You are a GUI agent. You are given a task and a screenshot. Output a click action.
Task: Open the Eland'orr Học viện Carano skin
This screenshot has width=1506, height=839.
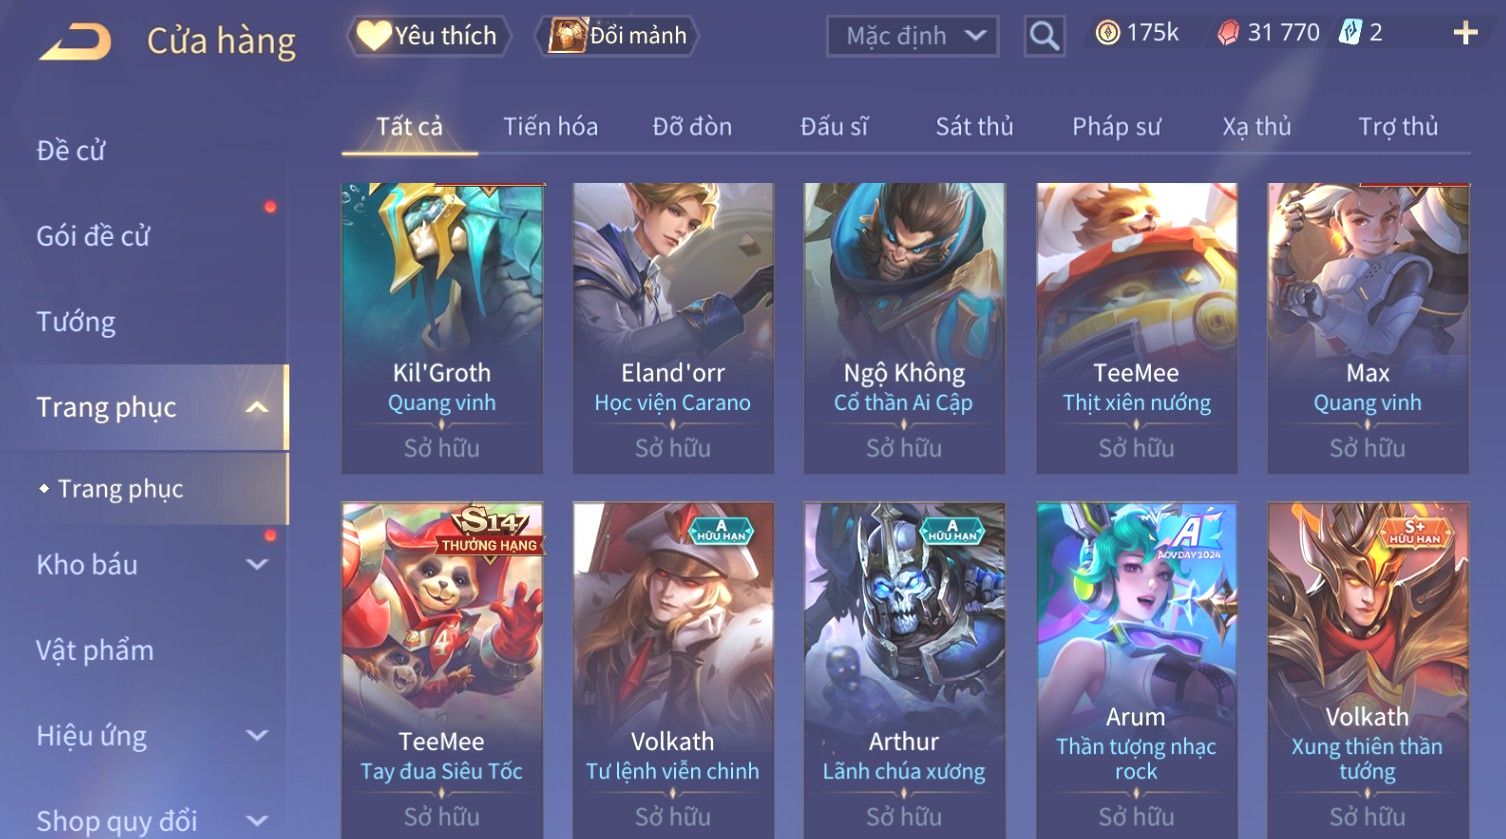pos(672,328)
